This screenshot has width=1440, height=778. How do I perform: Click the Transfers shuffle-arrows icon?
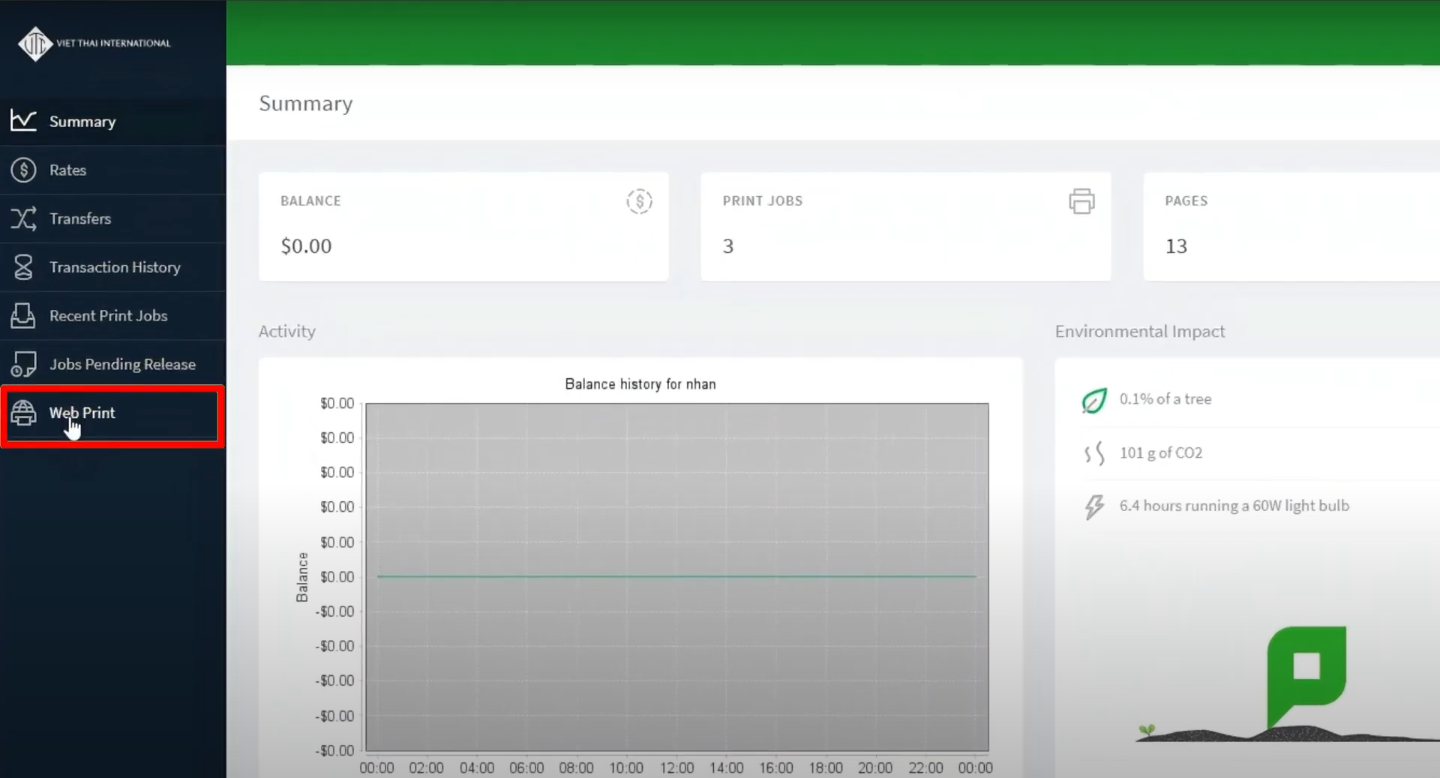click(x=23, y=218)
